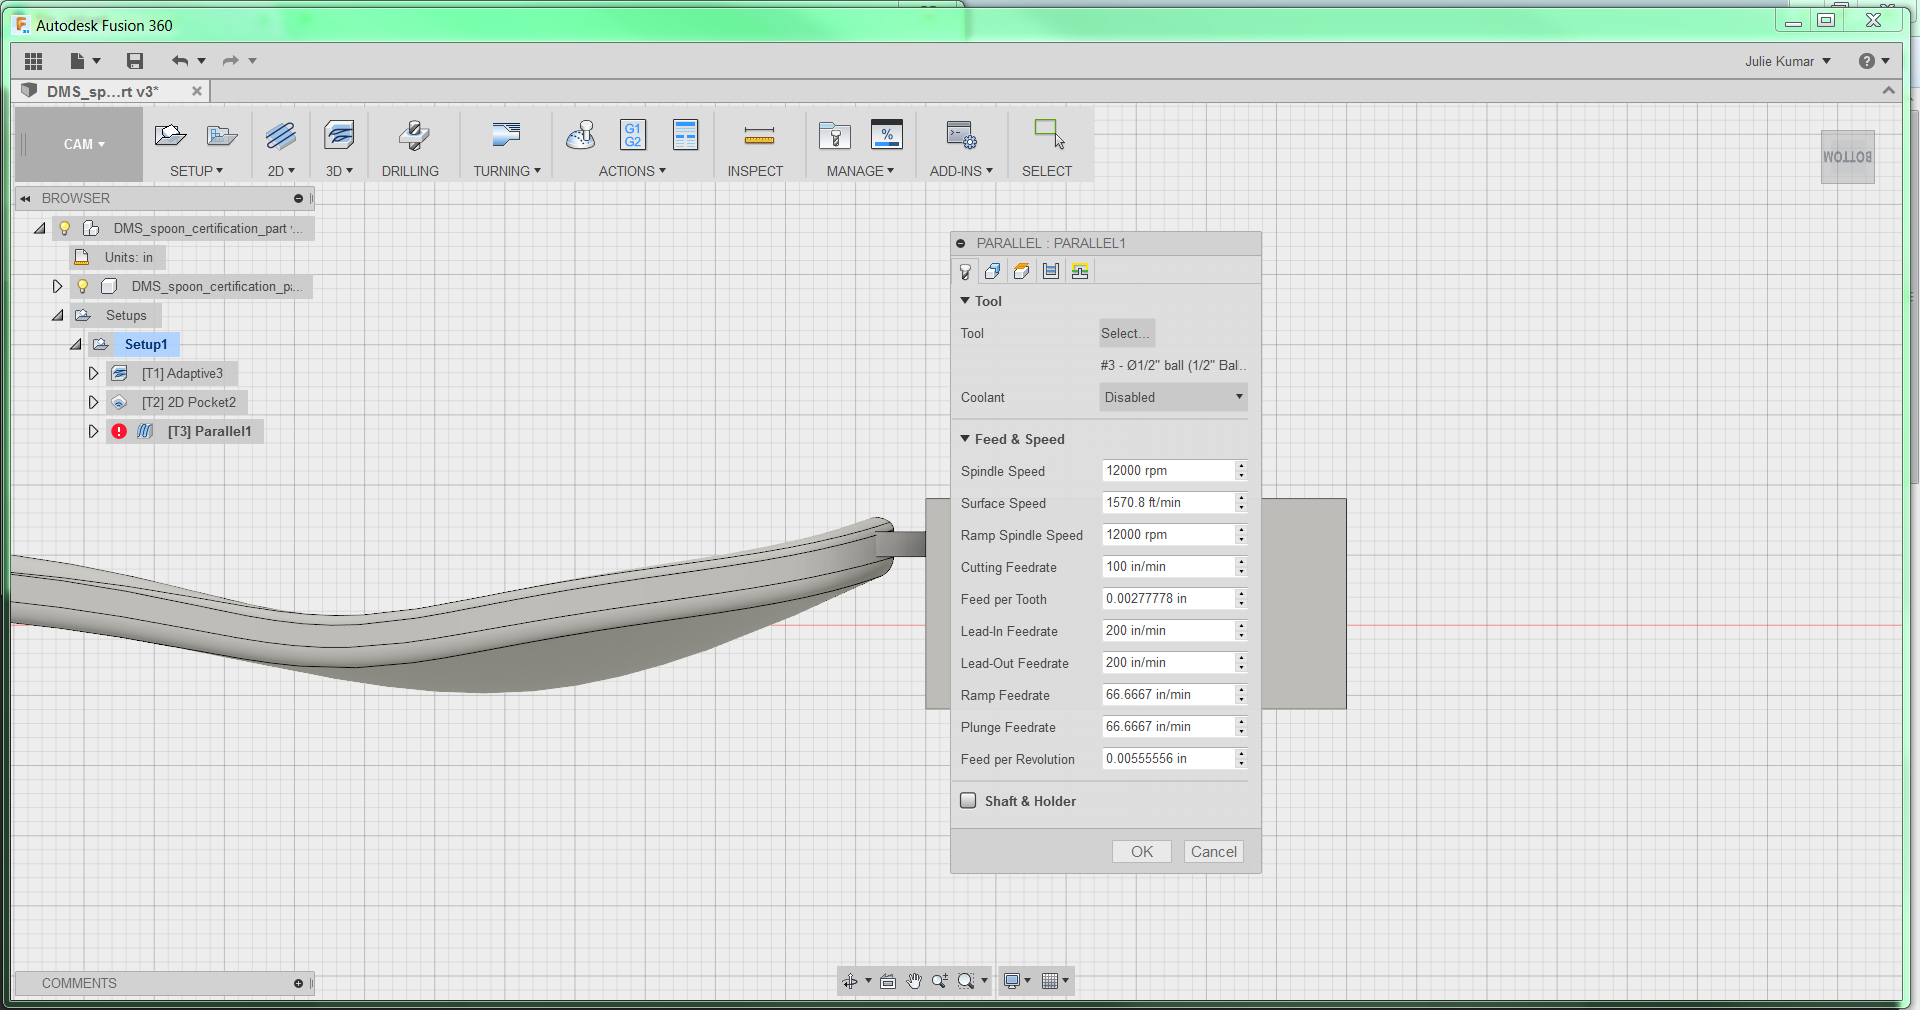Open the Task Manager percent icon
The image size is (1920, 1010).
tap(887, 135)
